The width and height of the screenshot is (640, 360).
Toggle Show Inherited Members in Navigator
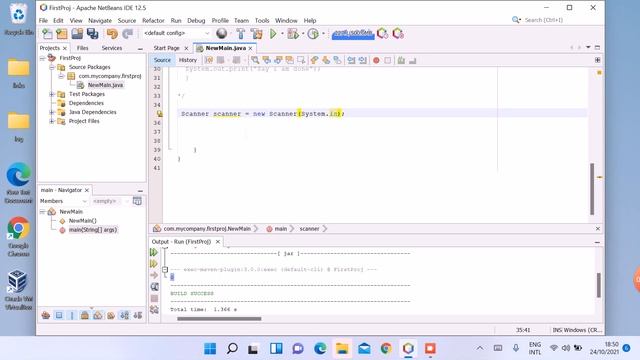point(46,315)
